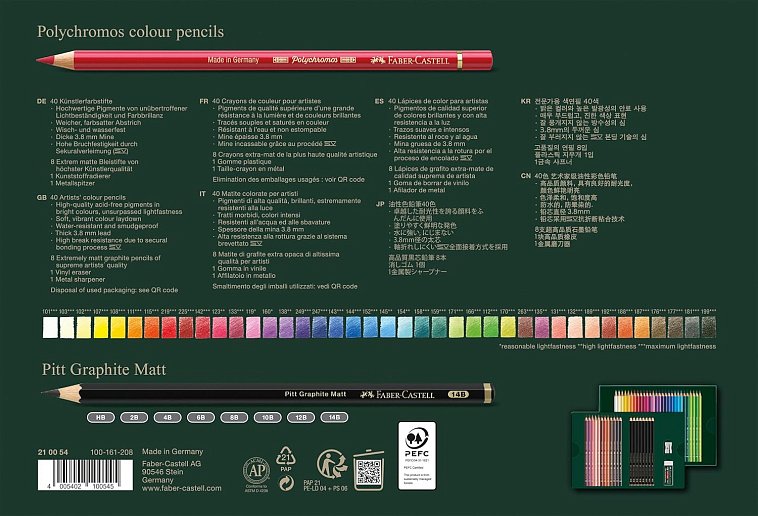Pick the violet 249 colour swatch

(303, 327)
